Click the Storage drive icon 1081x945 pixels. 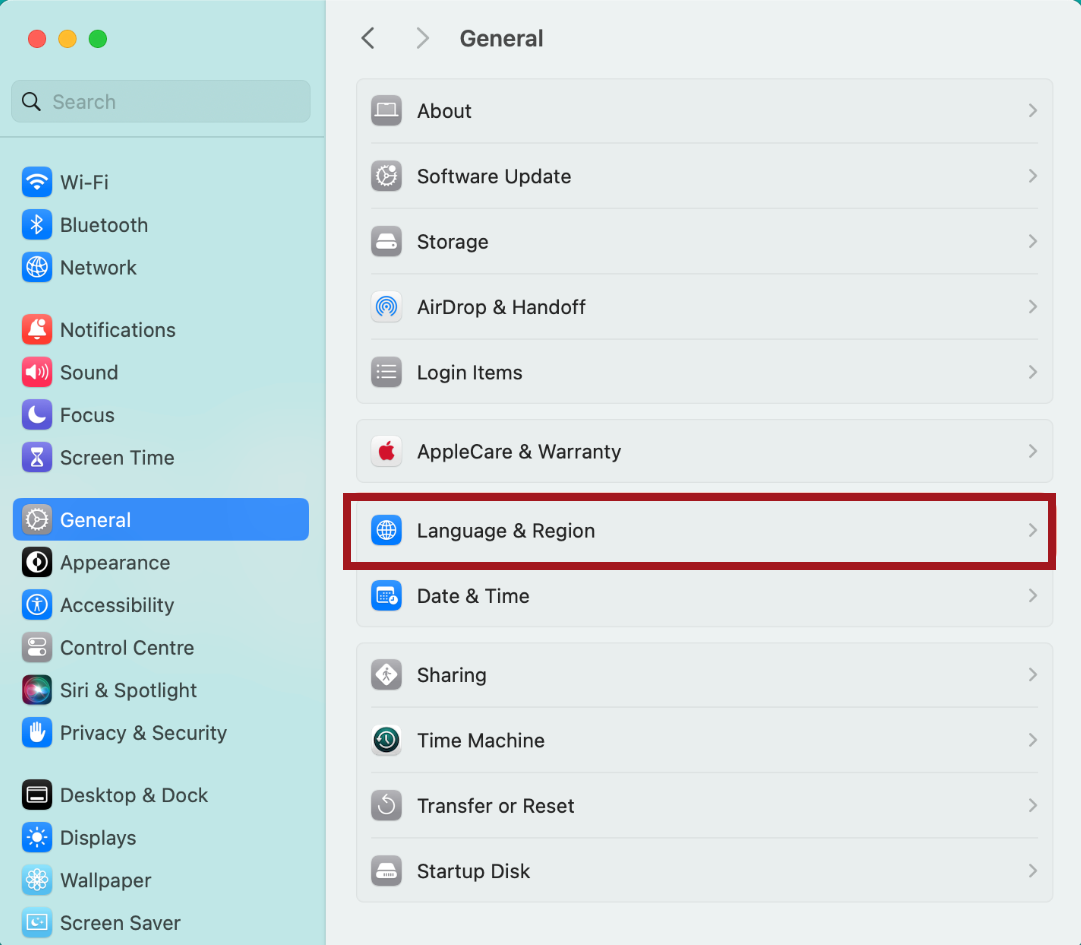[386, 241]
